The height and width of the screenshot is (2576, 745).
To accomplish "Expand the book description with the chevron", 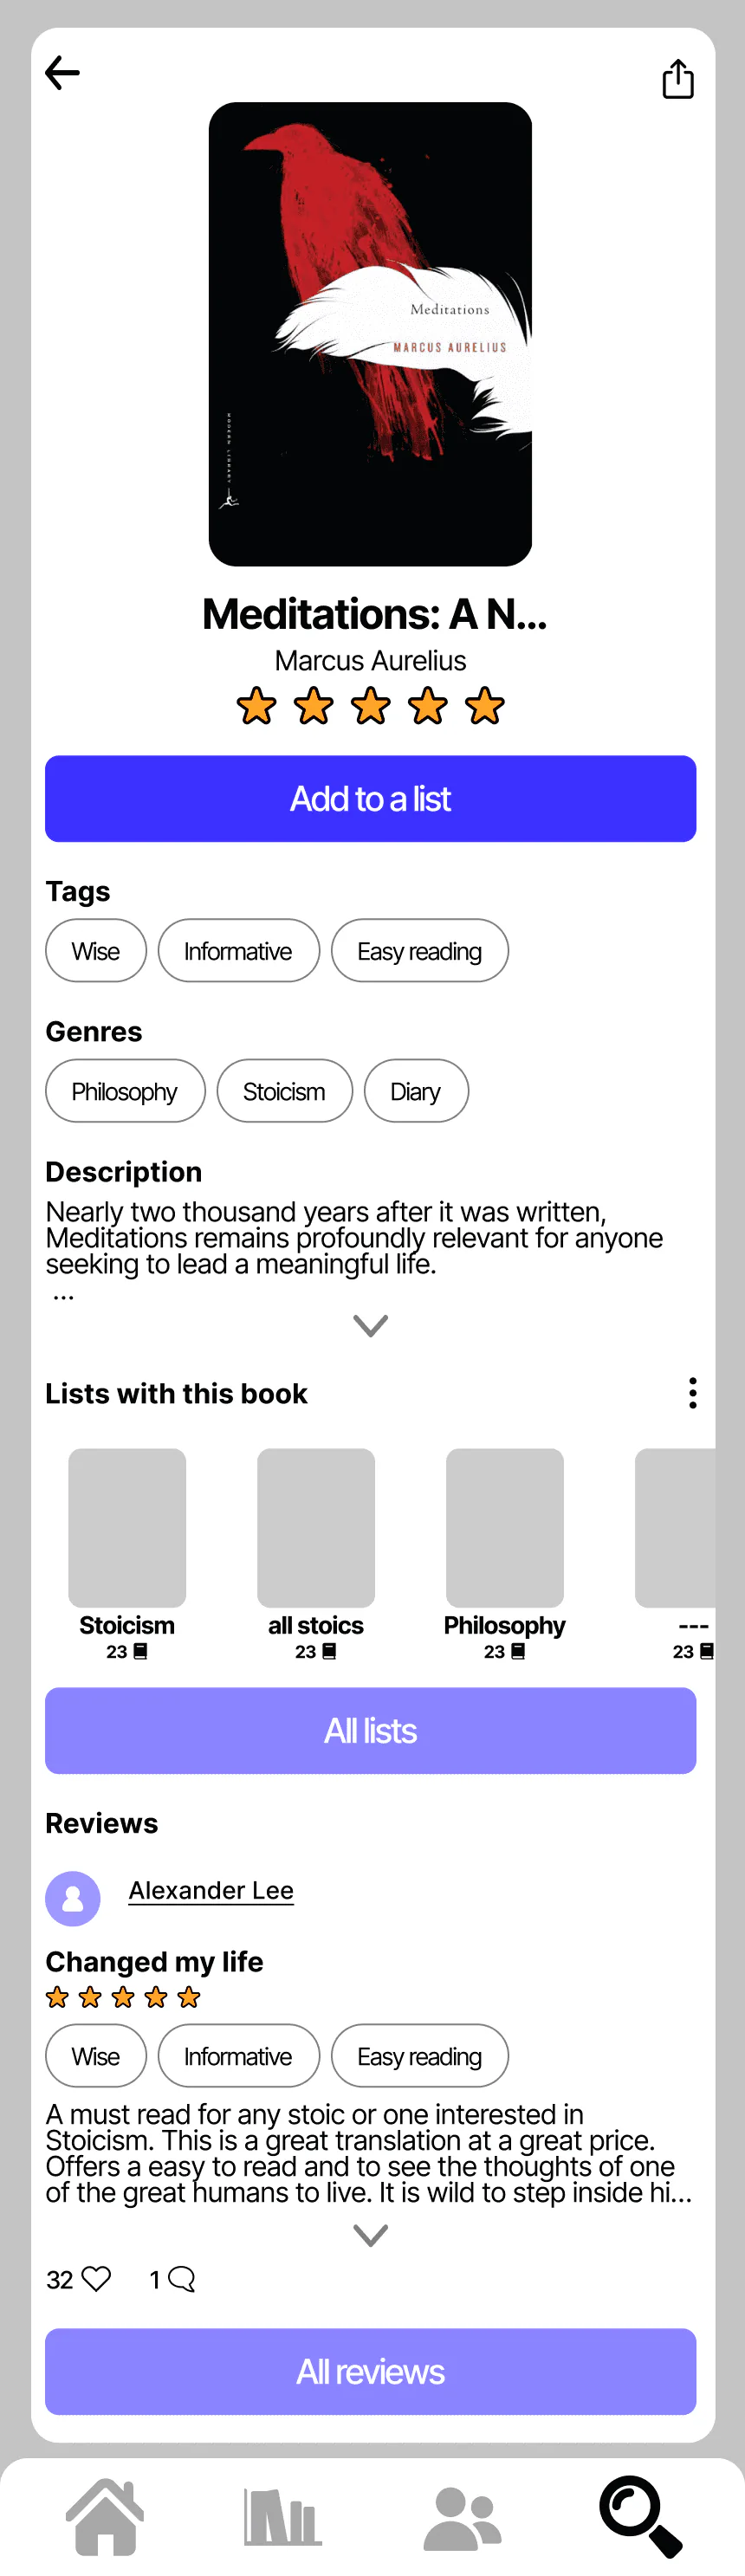I will (370, 1325).
